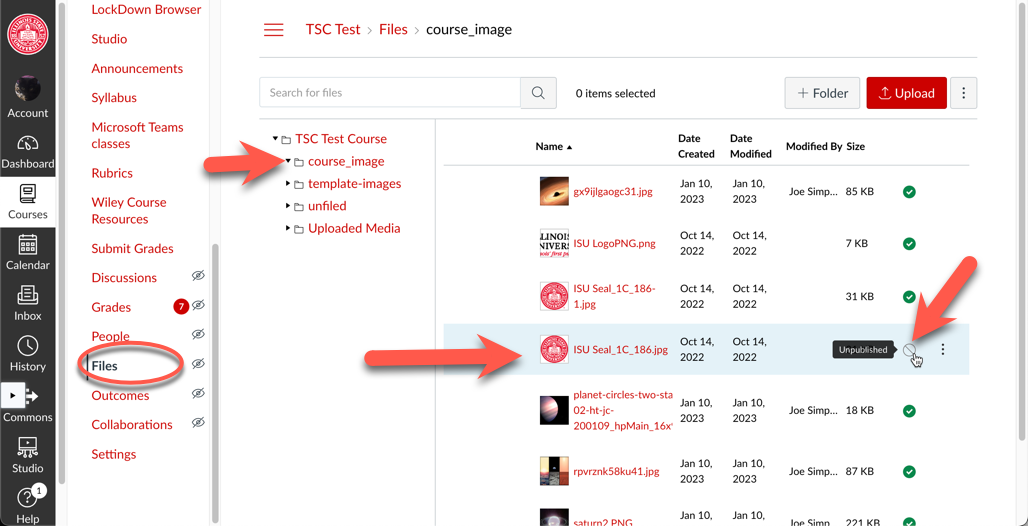
Task: Open Settings in course navigation
Action: pos(113,455)
